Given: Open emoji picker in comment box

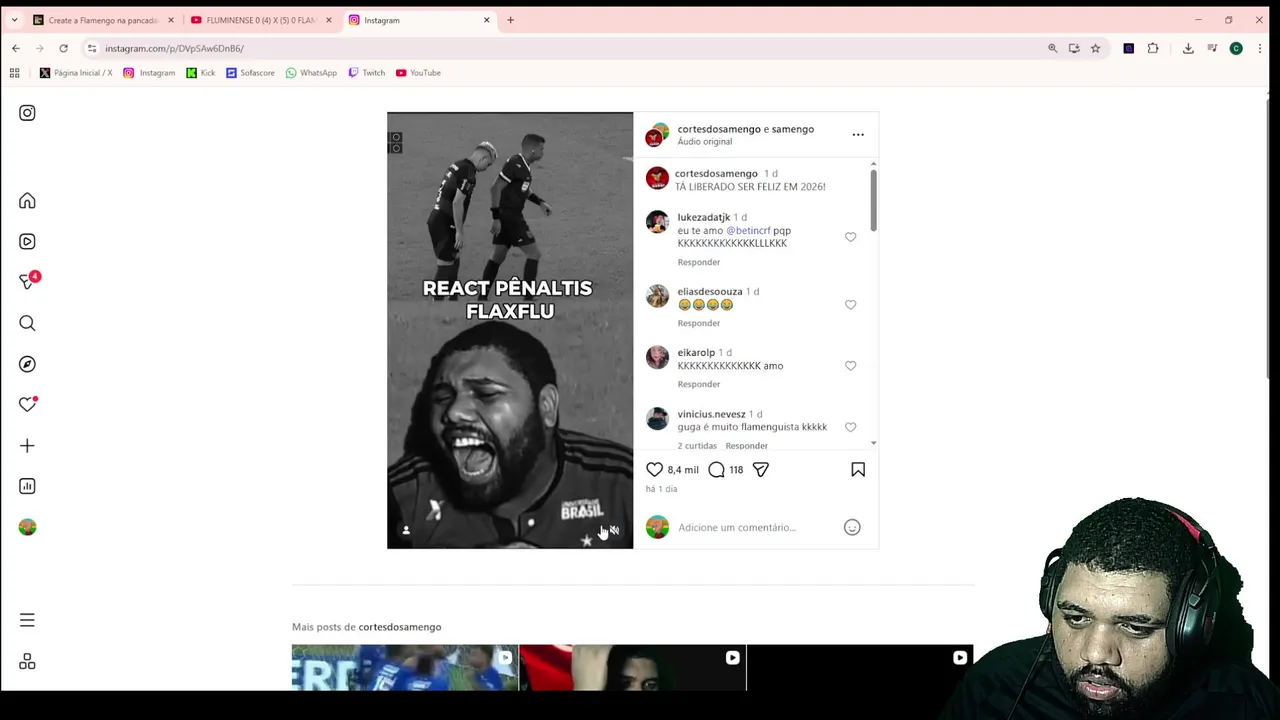Looking at the screenshot, I should [852, 527].
